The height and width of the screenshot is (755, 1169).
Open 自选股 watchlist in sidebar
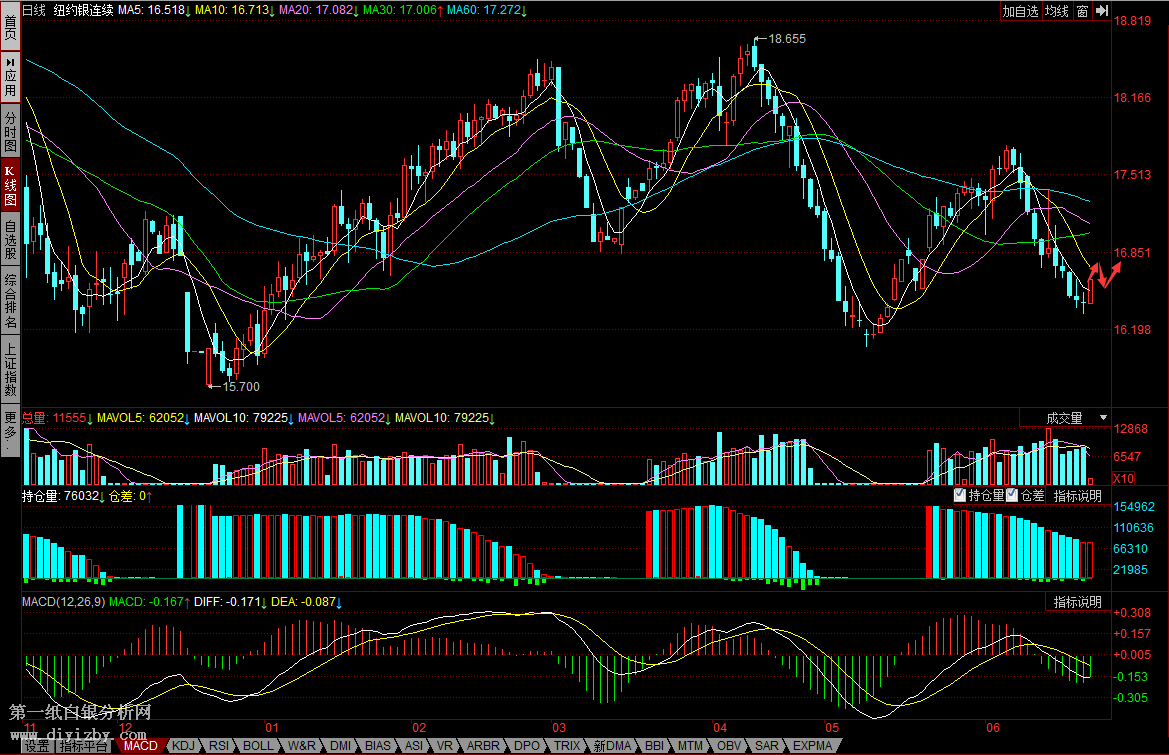pos(10,239)
